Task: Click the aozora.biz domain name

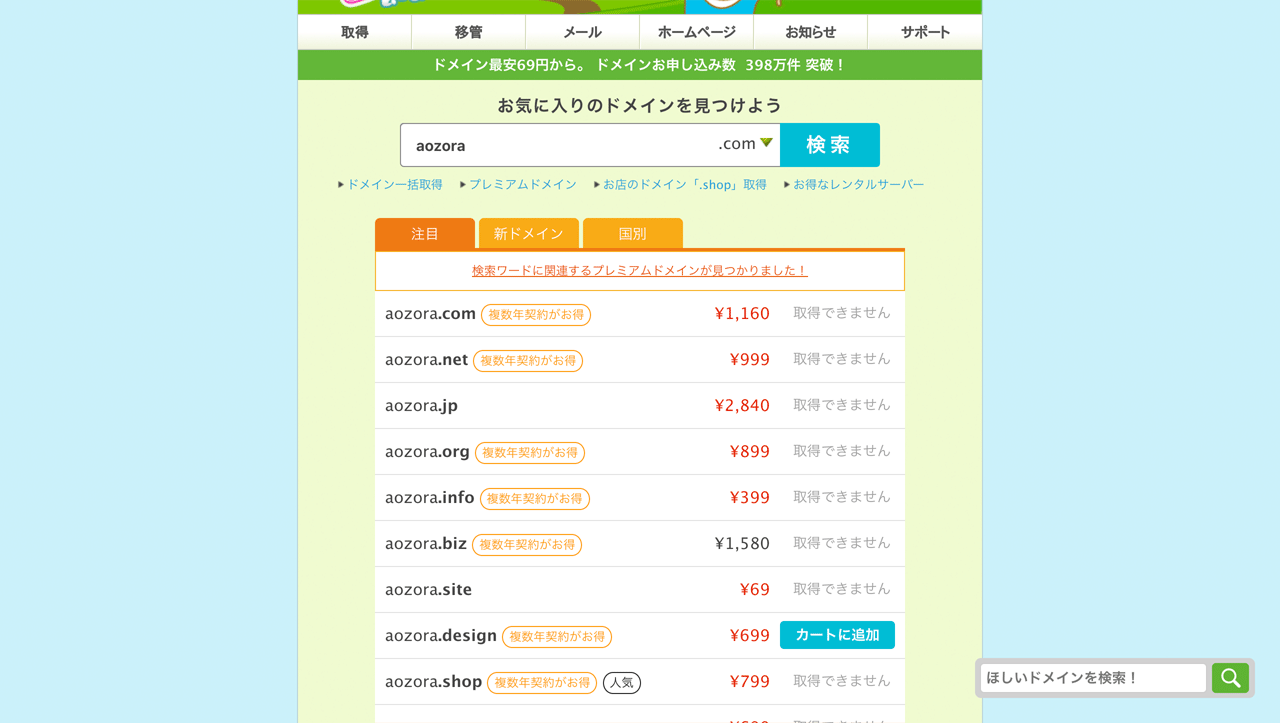Action: 426,544
